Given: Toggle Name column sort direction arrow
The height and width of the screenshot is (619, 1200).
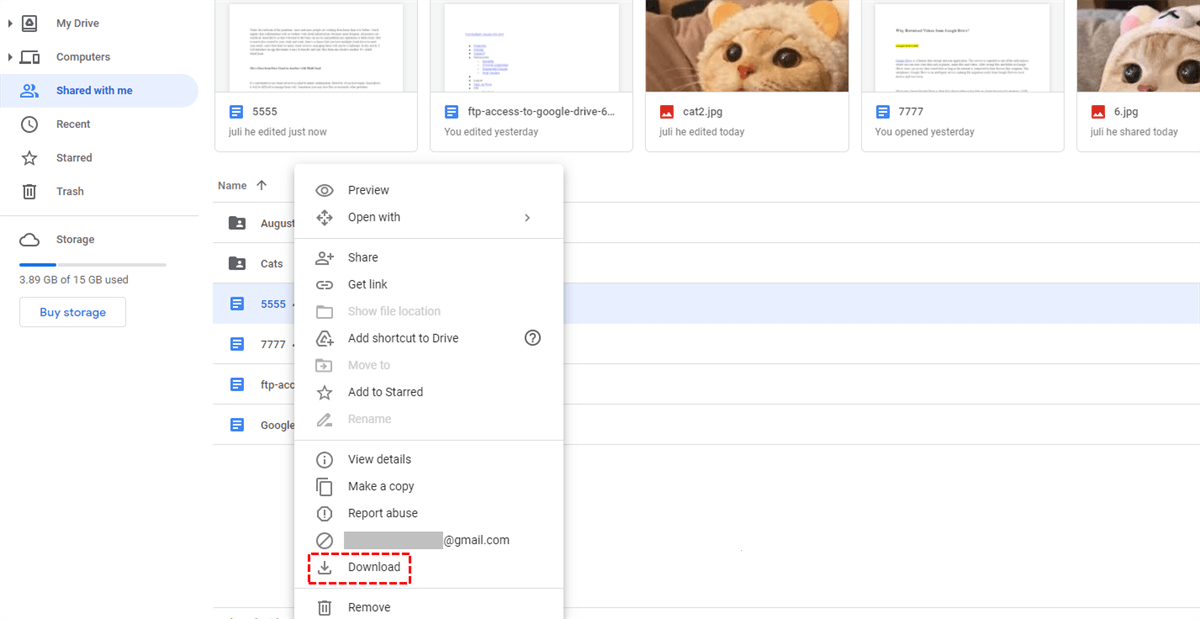Looking at the screenshot, I should (262, 185).
